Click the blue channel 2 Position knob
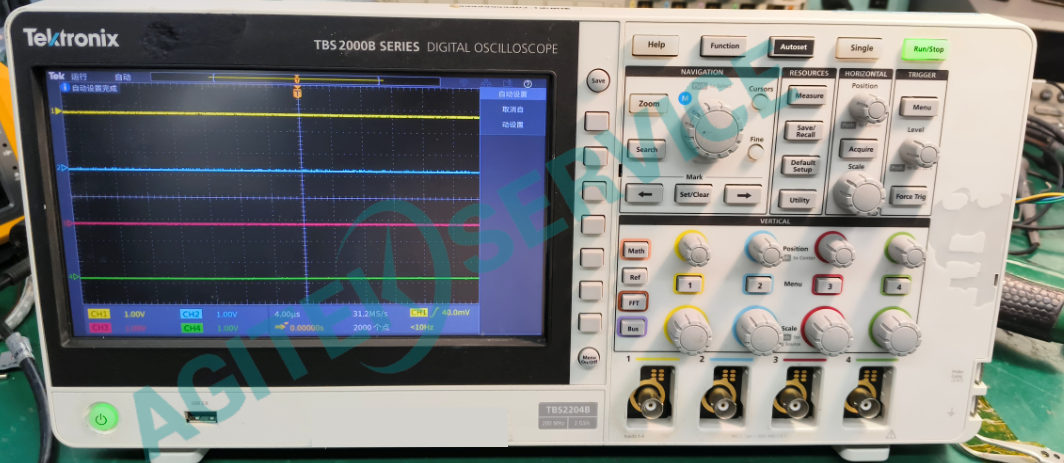1064x463 pixels. coord(764,249)
